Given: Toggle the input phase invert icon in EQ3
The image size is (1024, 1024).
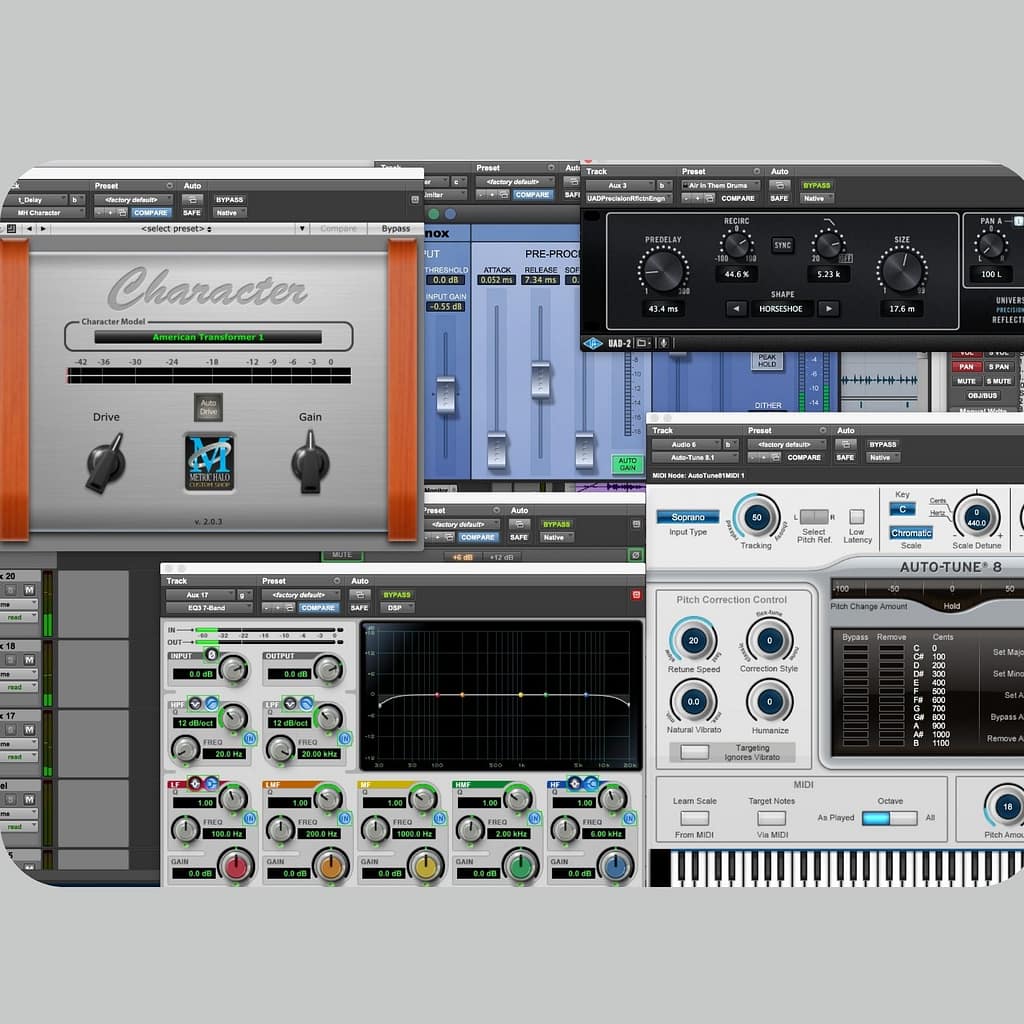Looking at the screenshot, I should 212,653.
